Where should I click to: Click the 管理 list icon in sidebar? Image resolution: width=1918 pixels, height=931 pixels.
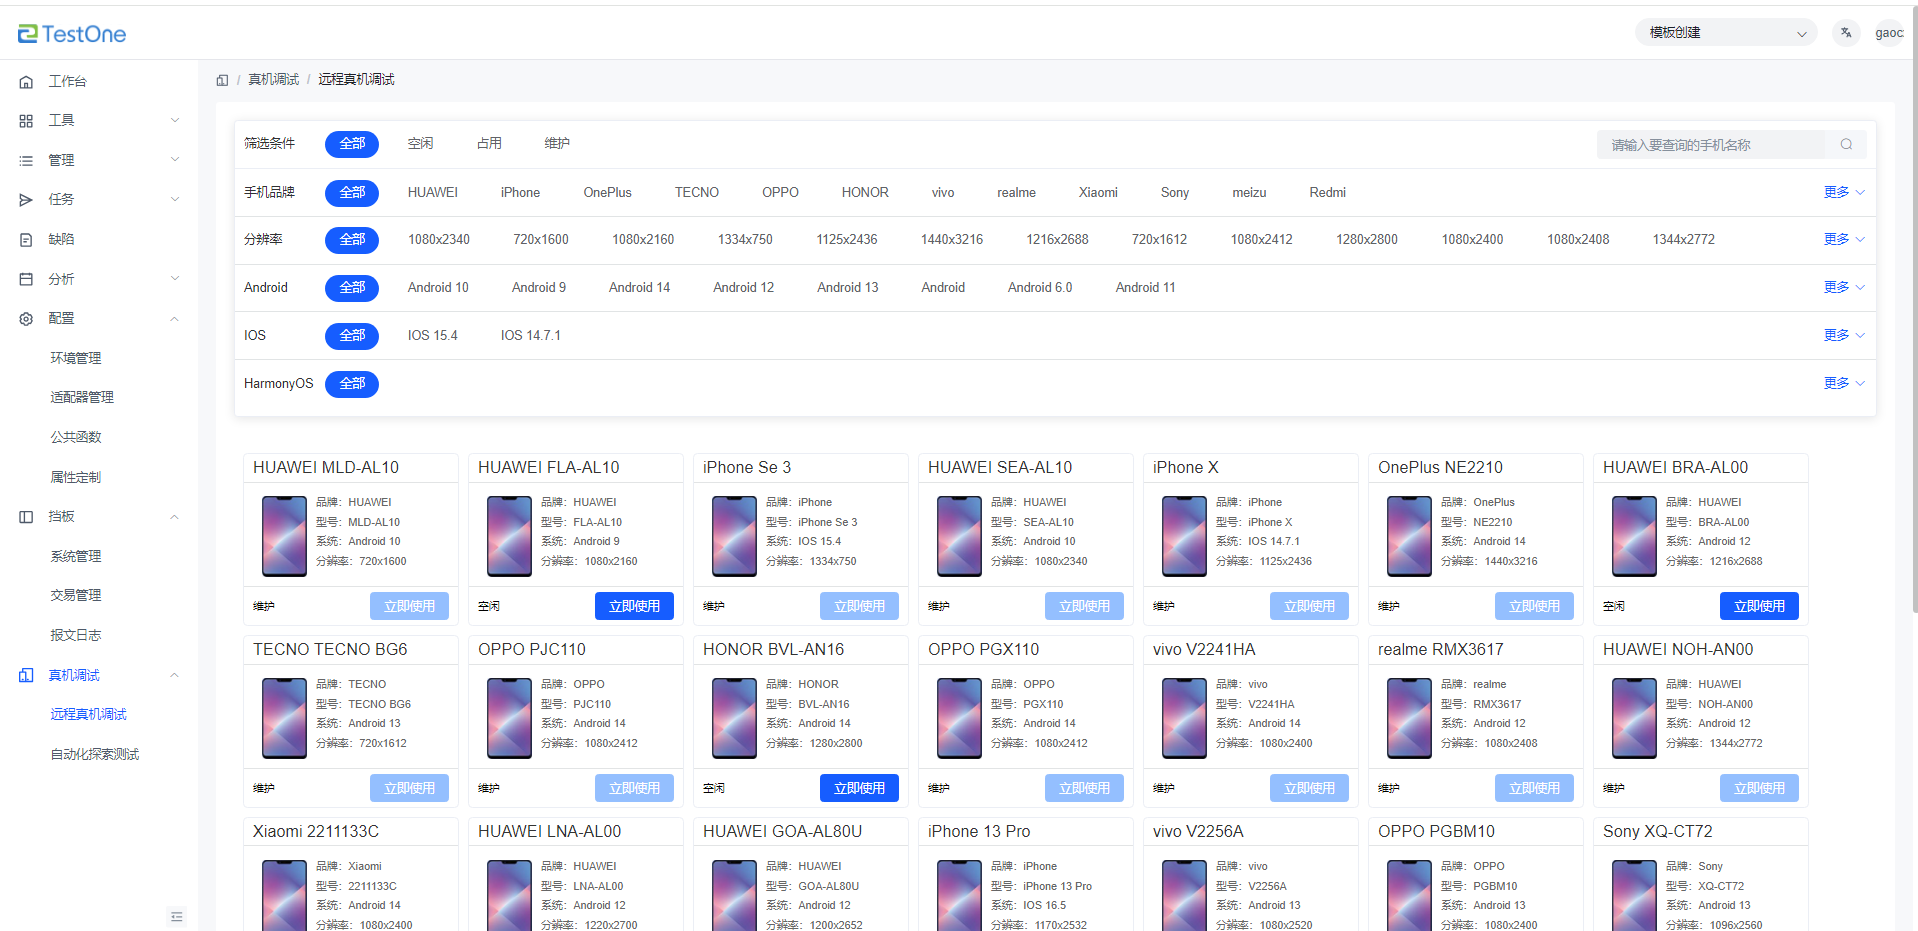pos(26,161)
